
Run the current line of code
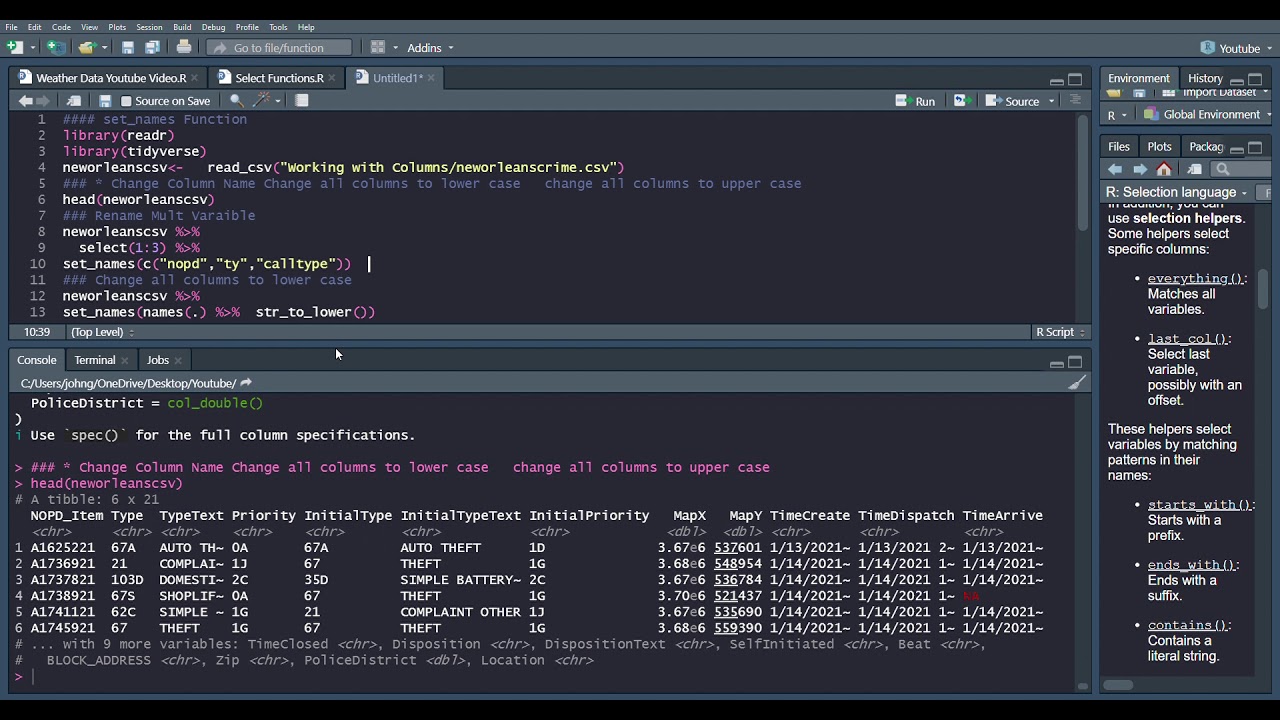click(x=915, y=101)
